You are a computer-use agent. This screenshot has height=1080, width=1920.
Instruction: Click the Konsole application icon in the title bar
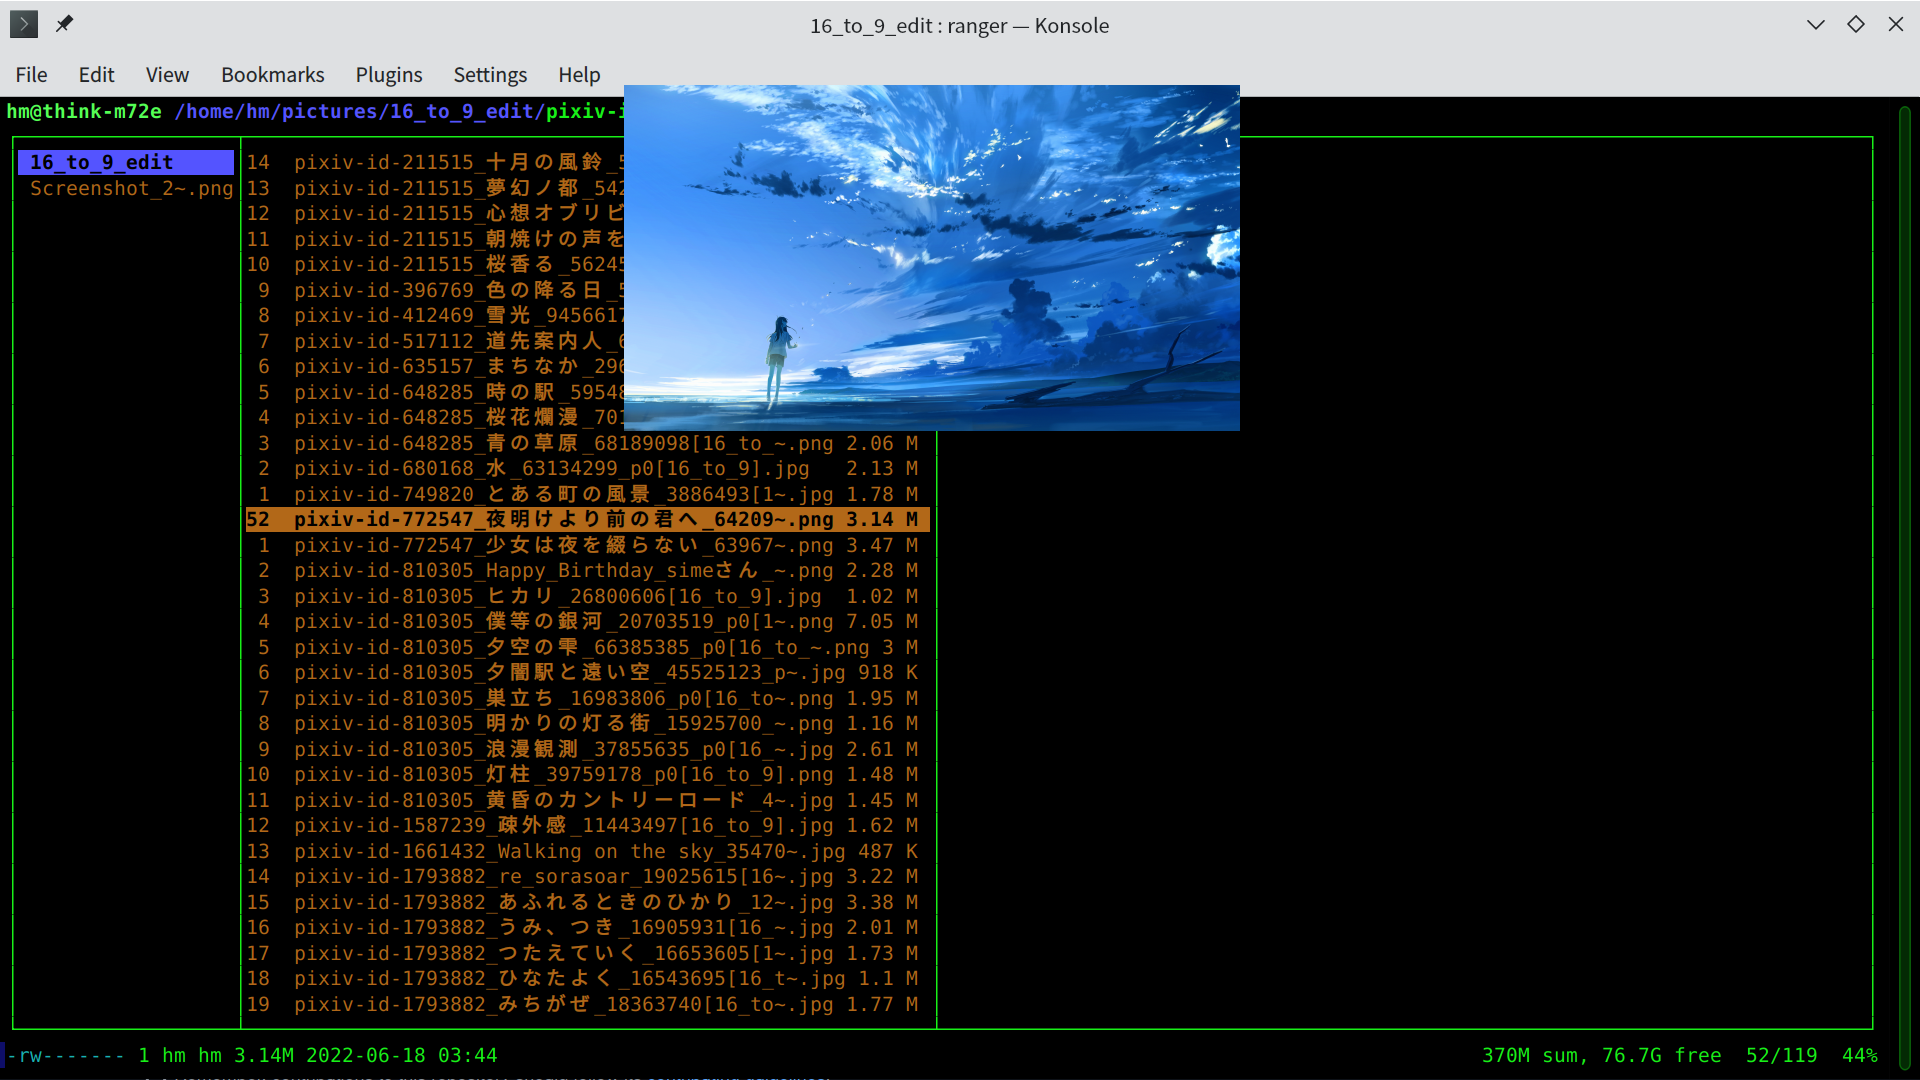[x=22, y=24]
